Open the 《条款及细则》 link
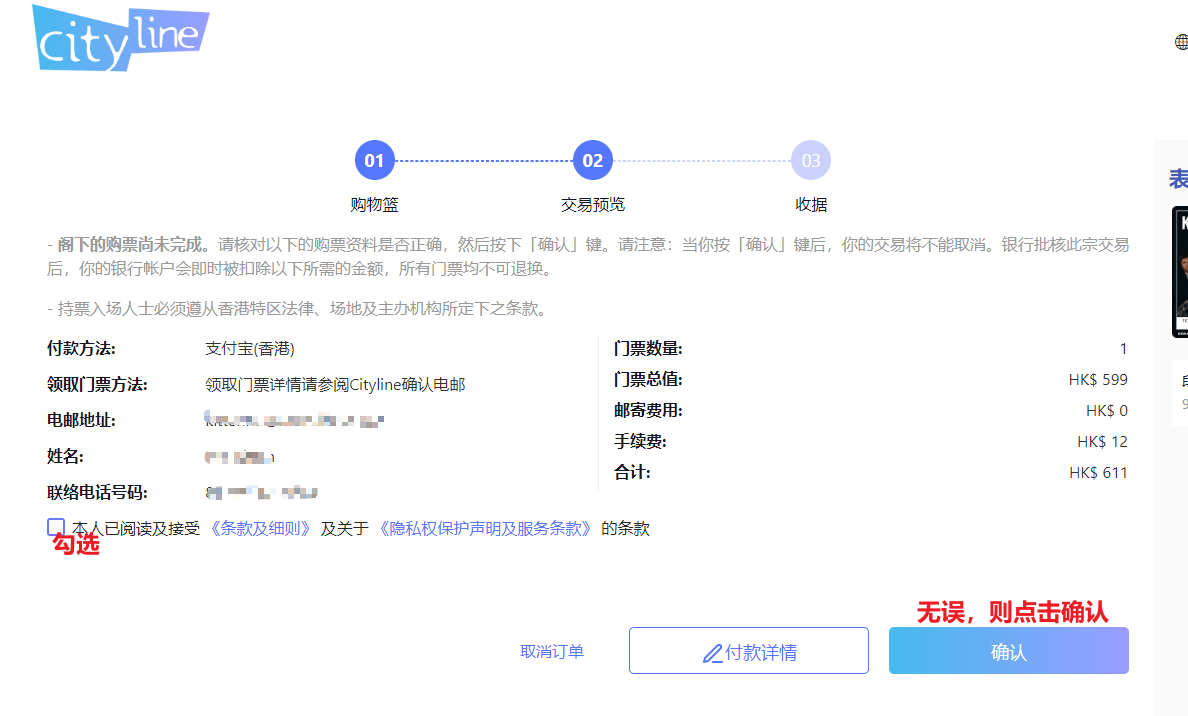This screenshot has height=716, width=1188. (x=260, y=528)
